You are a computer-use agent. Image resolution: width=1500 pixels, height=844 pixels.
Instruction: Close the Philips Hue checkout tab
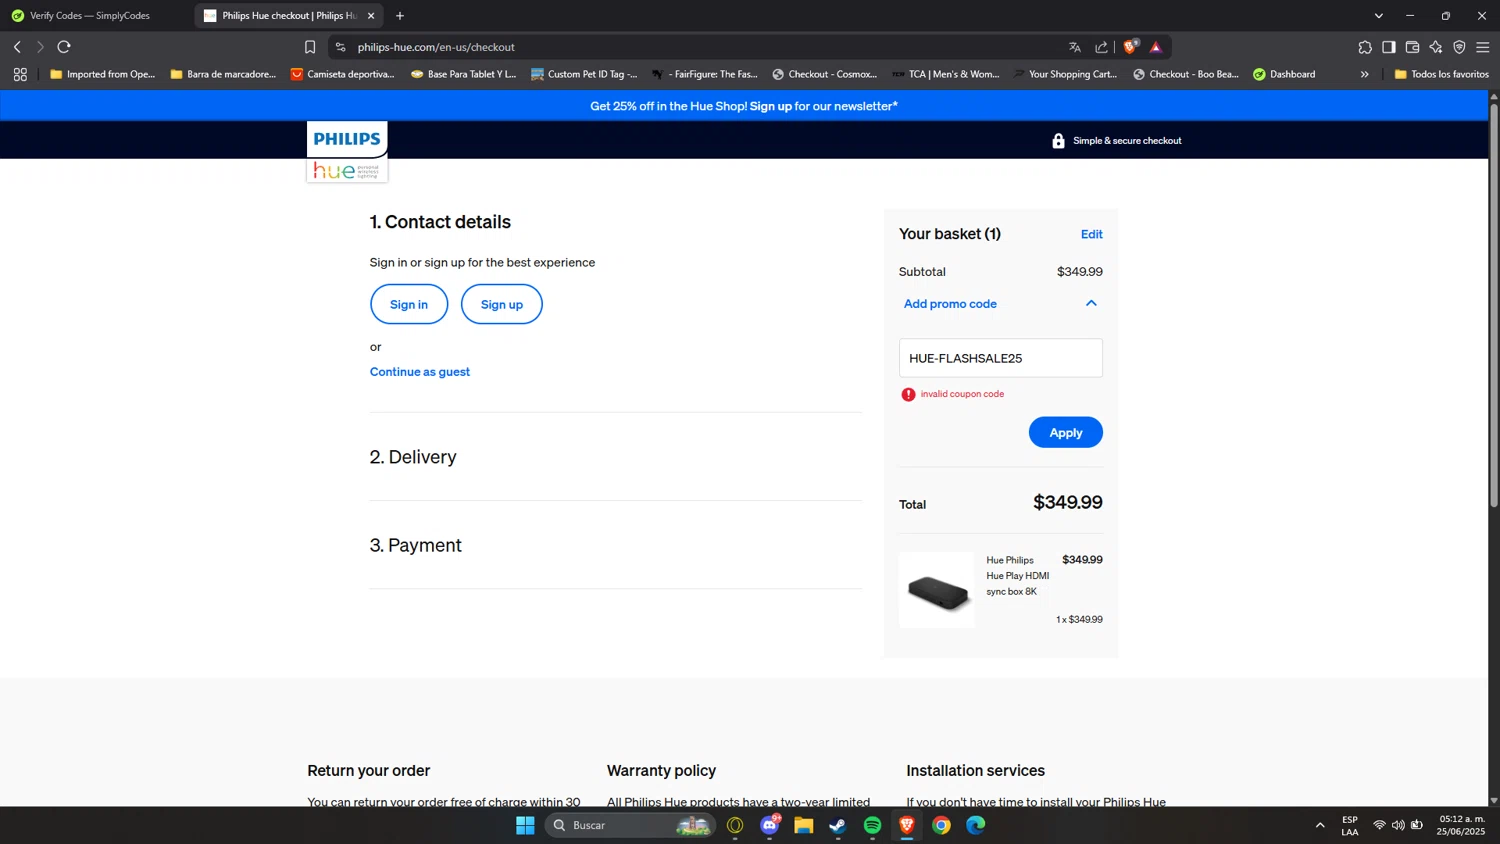coord(371,16)
